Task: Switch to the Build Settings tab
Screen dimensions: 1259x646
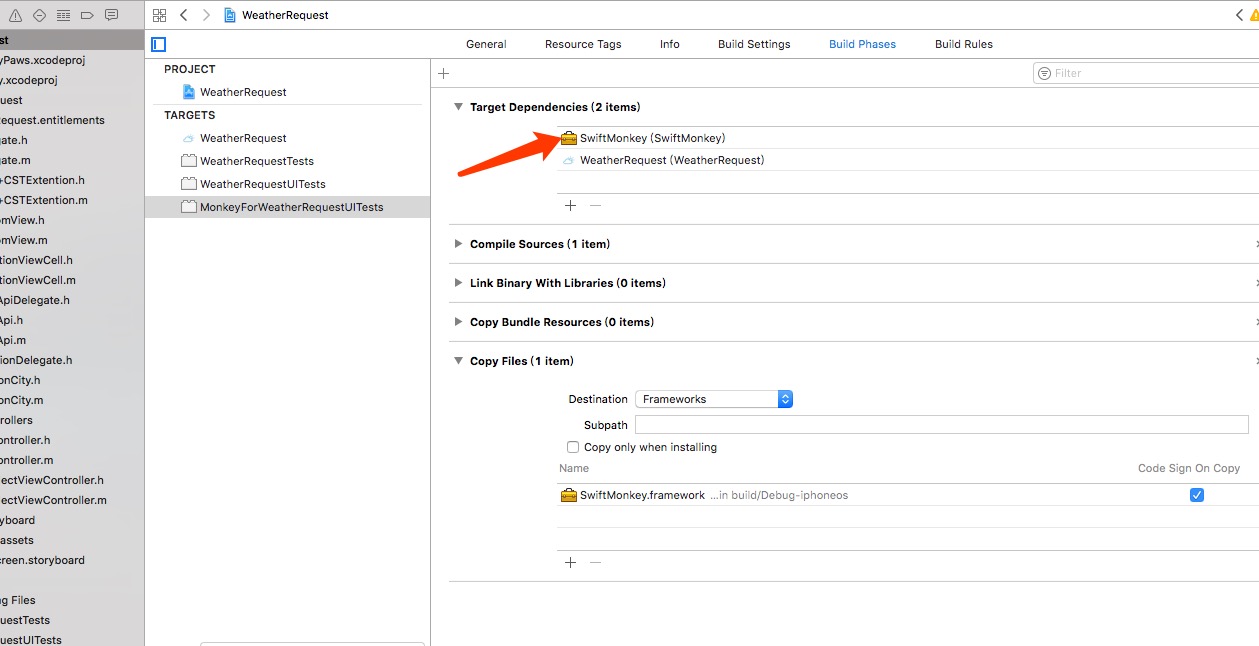Action: 754,44
